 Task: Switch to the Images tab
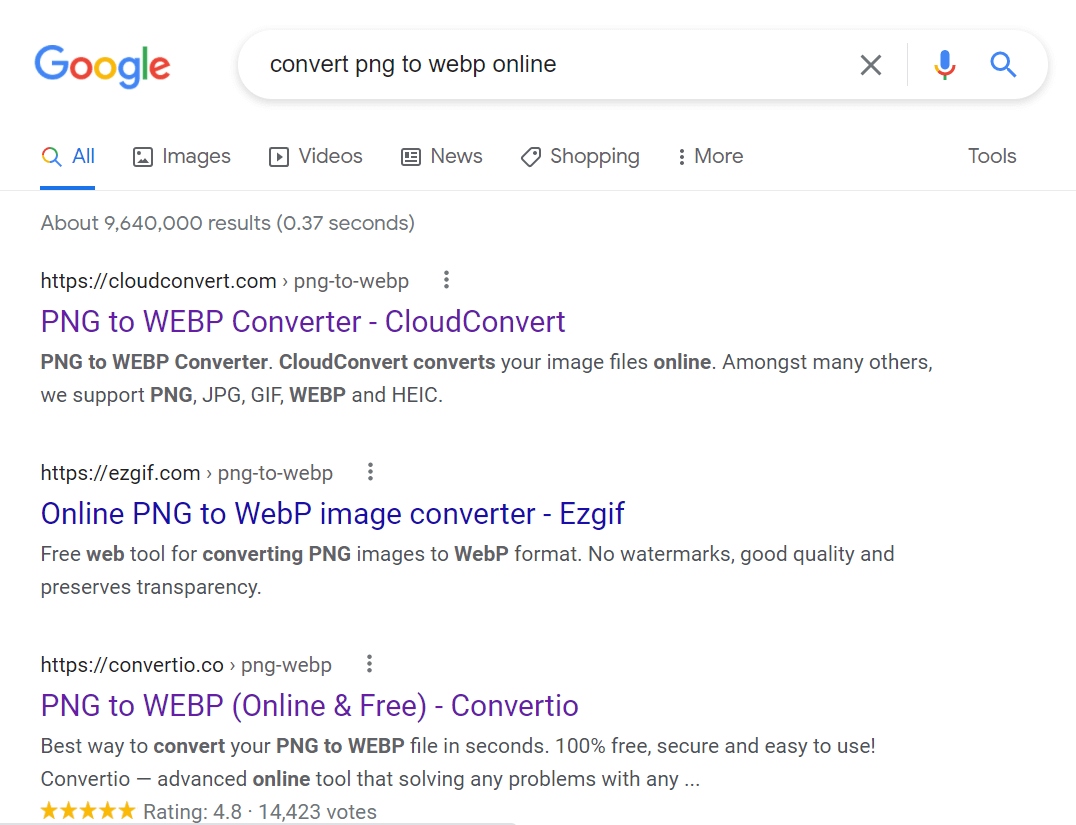pyautogui.click(x=182, y=156)
